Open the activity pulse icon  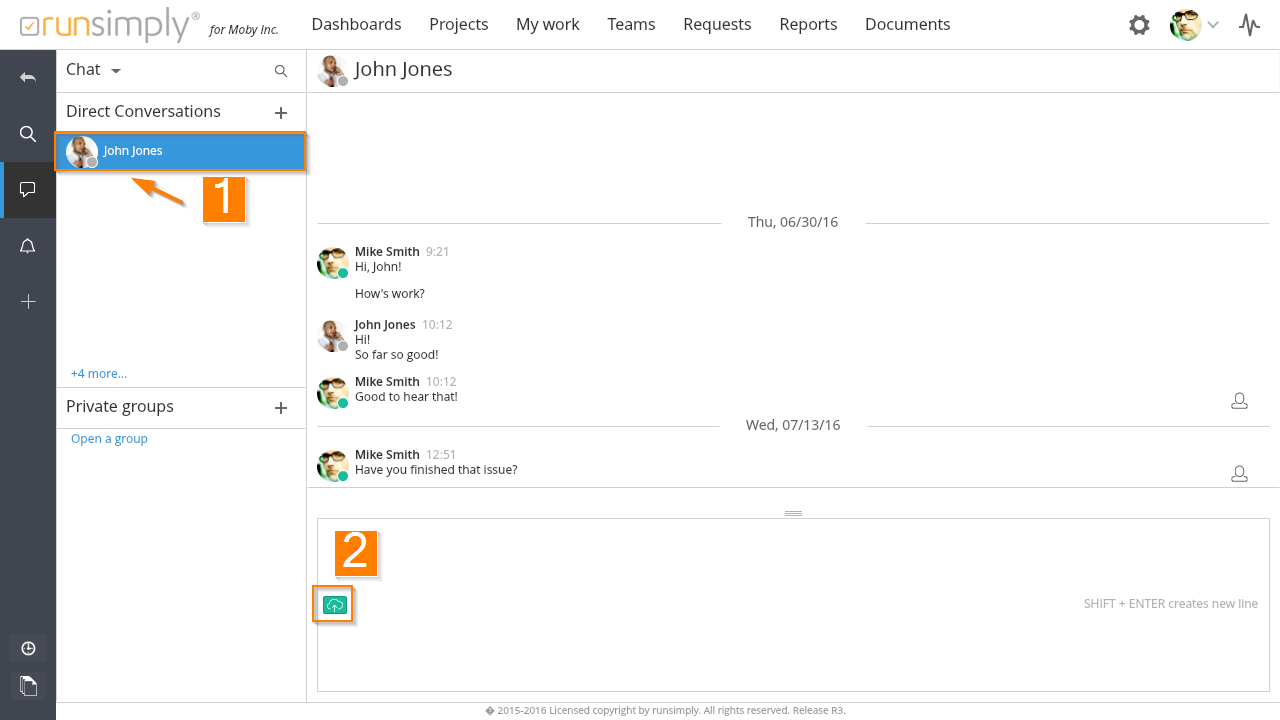(1249, 25)
